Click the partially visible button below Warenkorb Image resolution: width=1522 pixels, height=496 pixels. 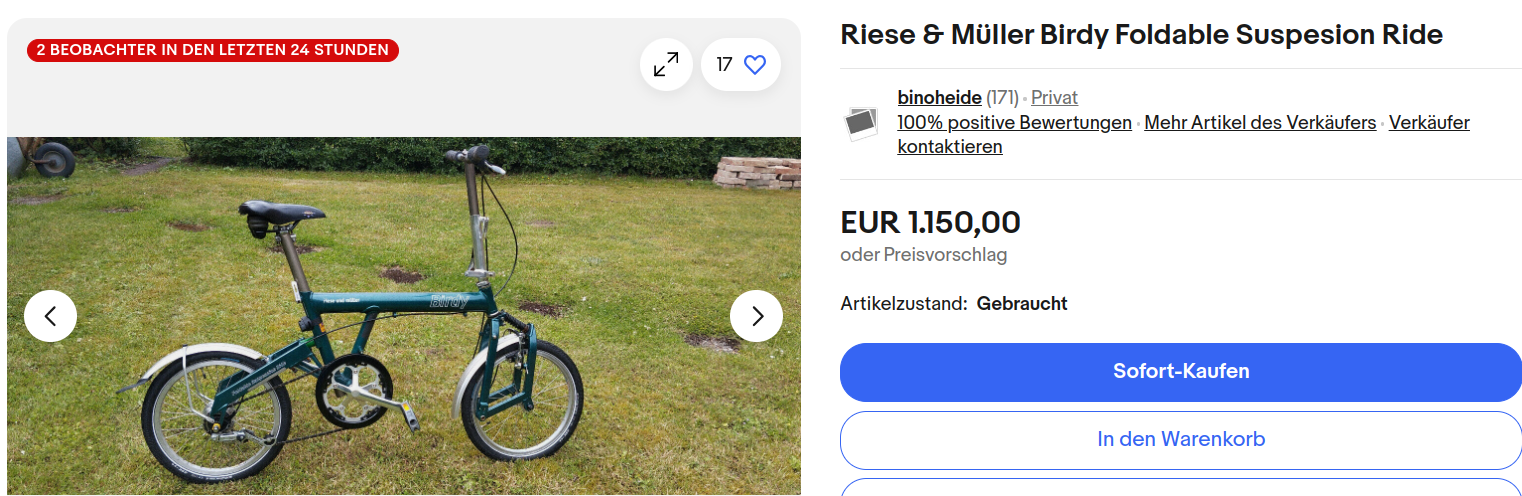tap(1180, 488)
